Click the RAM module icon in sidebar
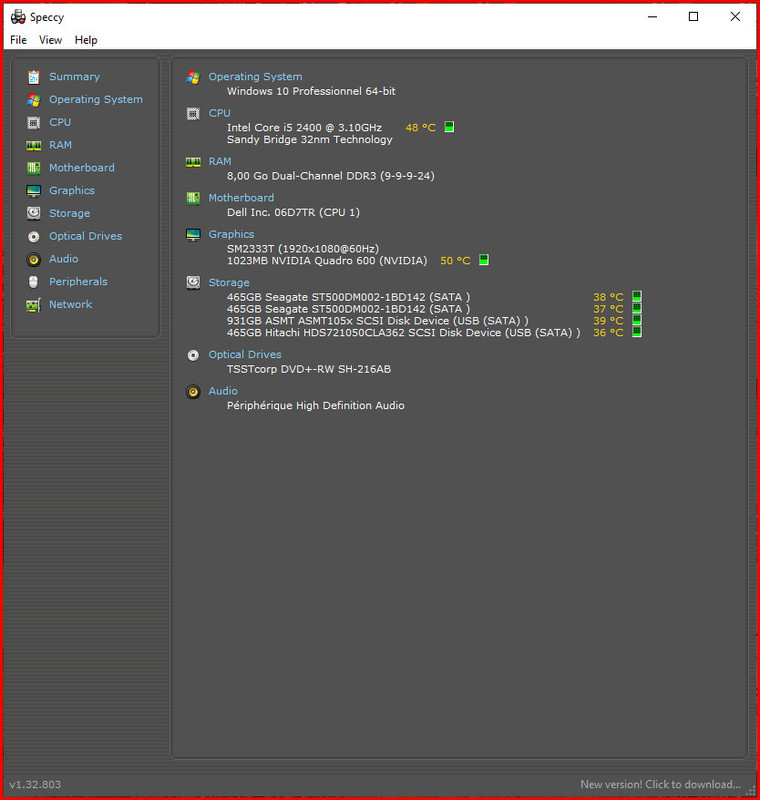The image size is (760, 800). click(34, 145)
